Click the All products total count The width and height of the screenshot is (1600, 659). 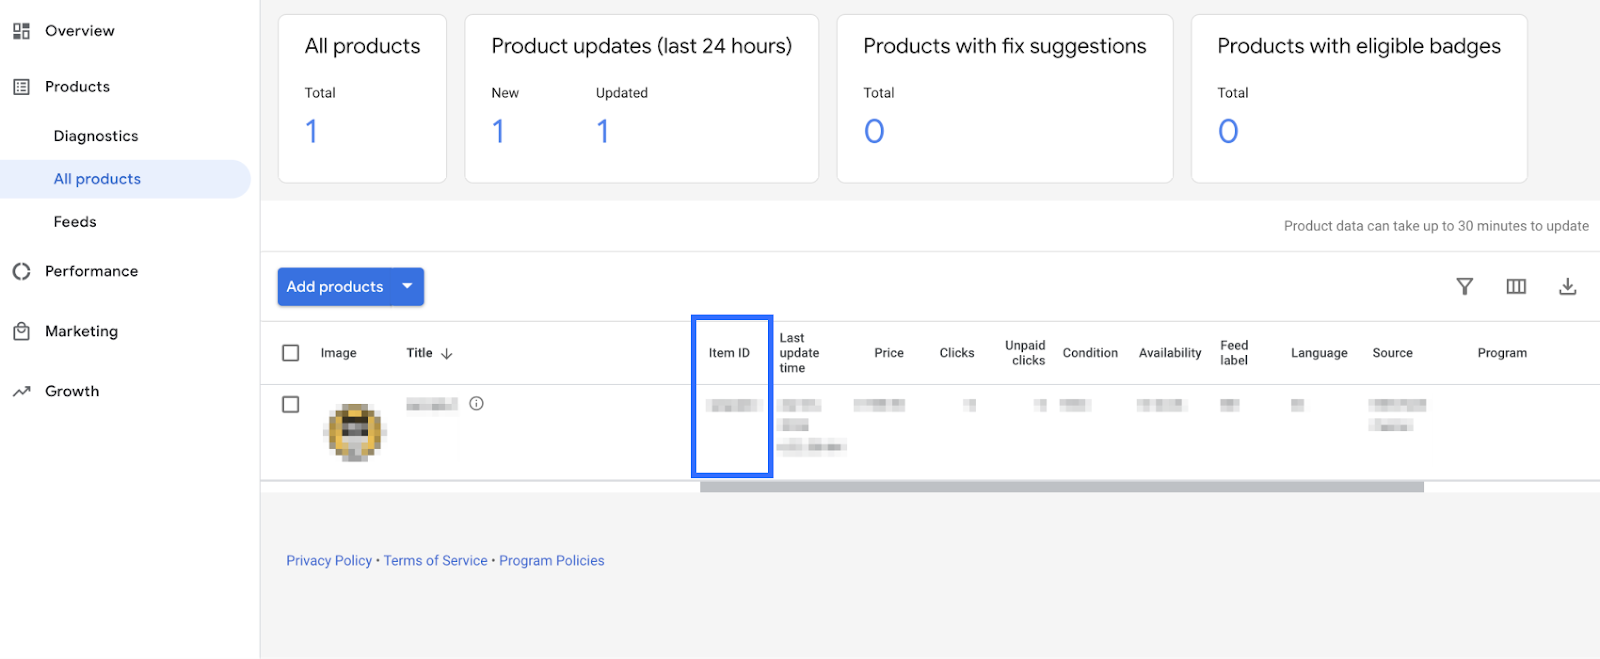click(x=312, y=131)
